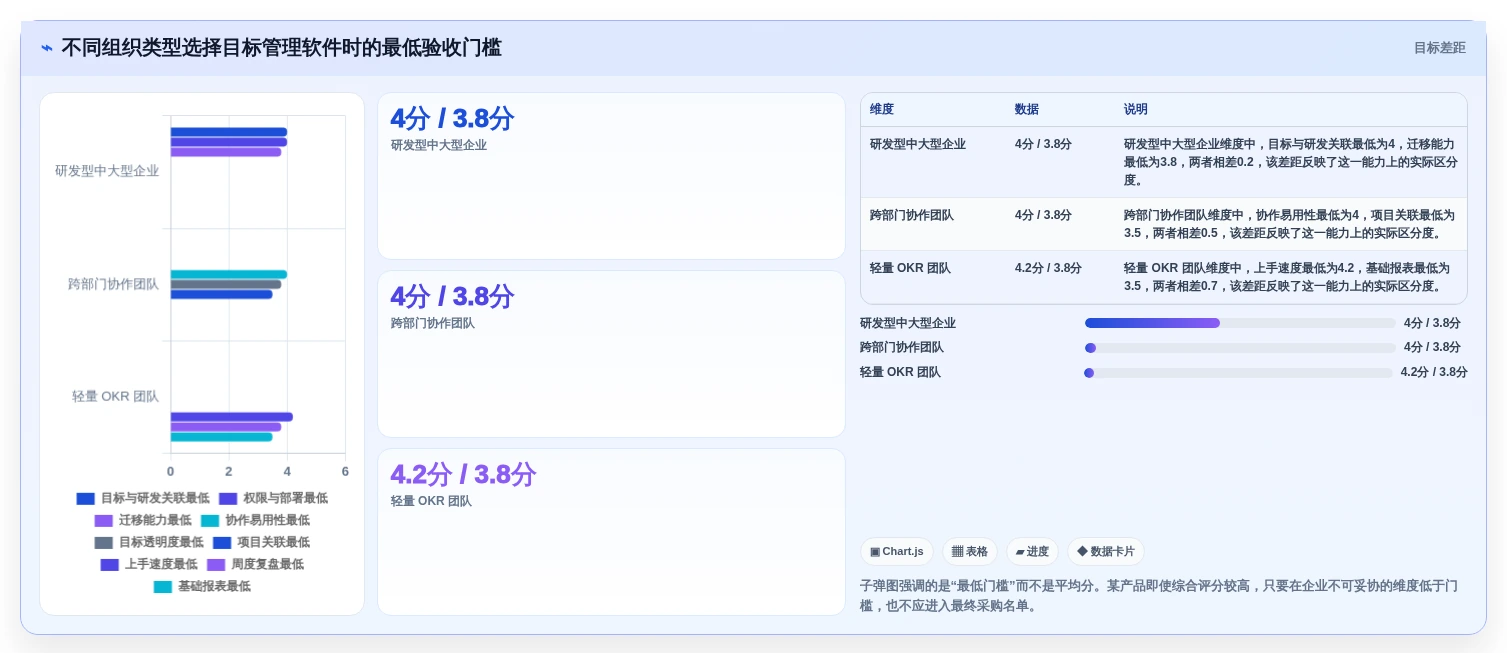Click the x-axis tick value 6
The height and width of the screenshot is (653, 1507).
tap(345, 471)
